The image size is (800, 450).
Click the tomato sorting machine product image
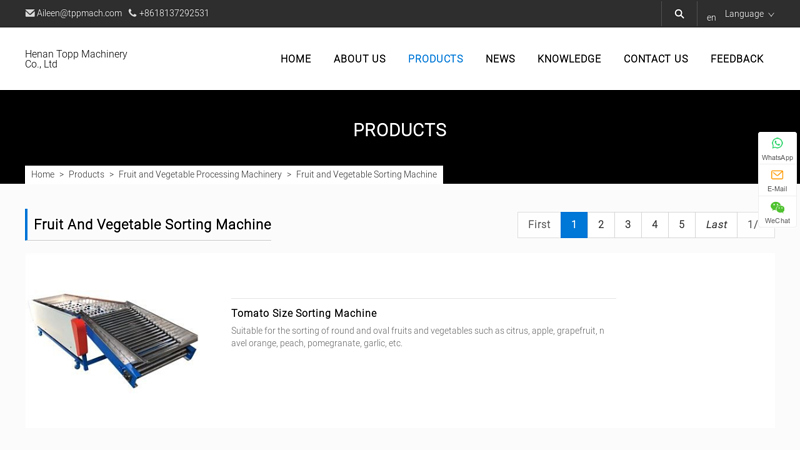tap(113, 340)
